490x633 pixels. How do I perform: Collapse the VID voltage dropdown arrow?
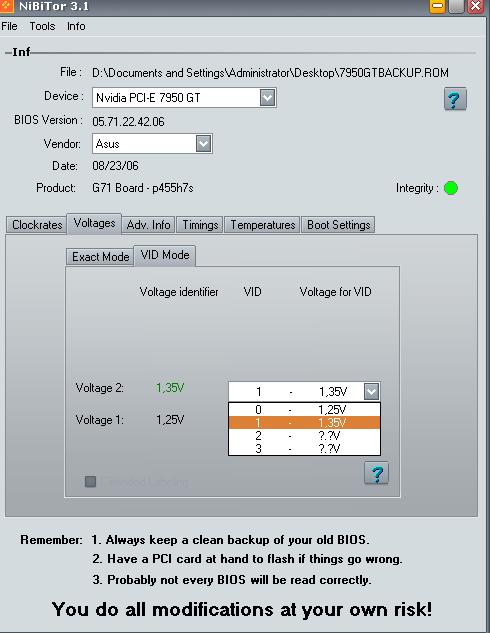(371, 391)
